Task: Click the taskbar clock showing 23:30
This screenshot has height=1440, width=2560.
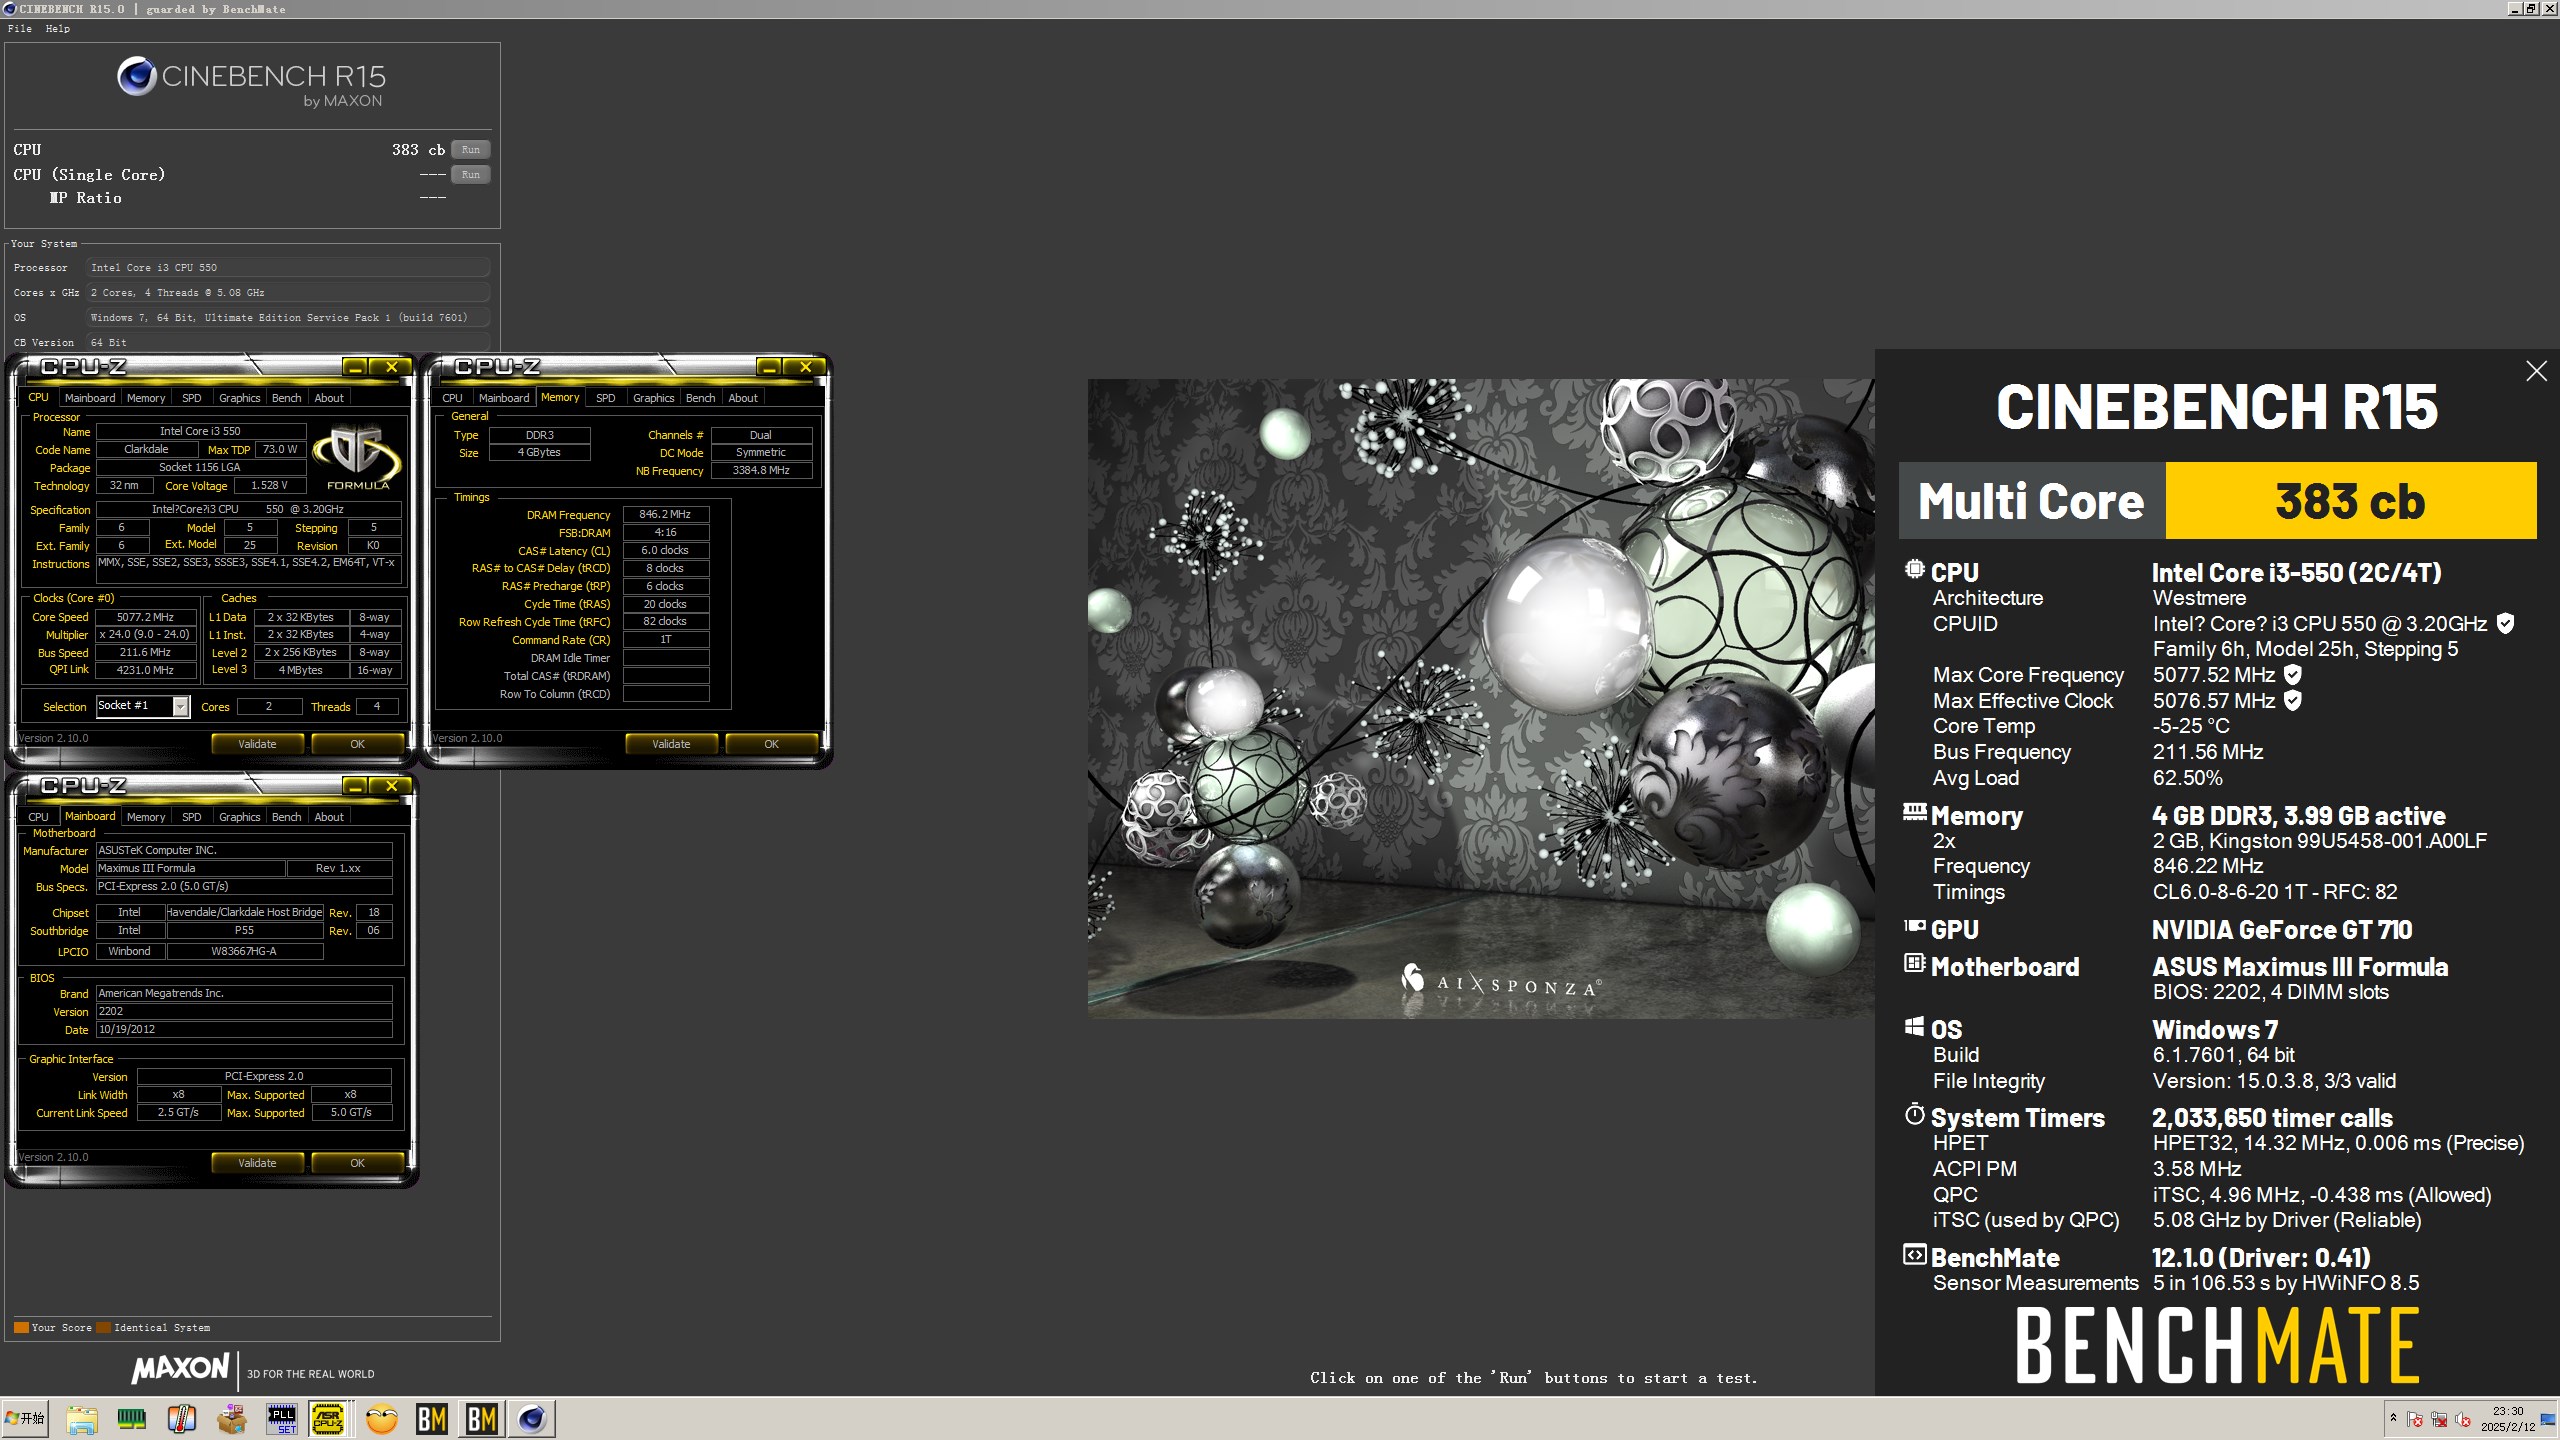Action: click(x=2508, y=1419)
